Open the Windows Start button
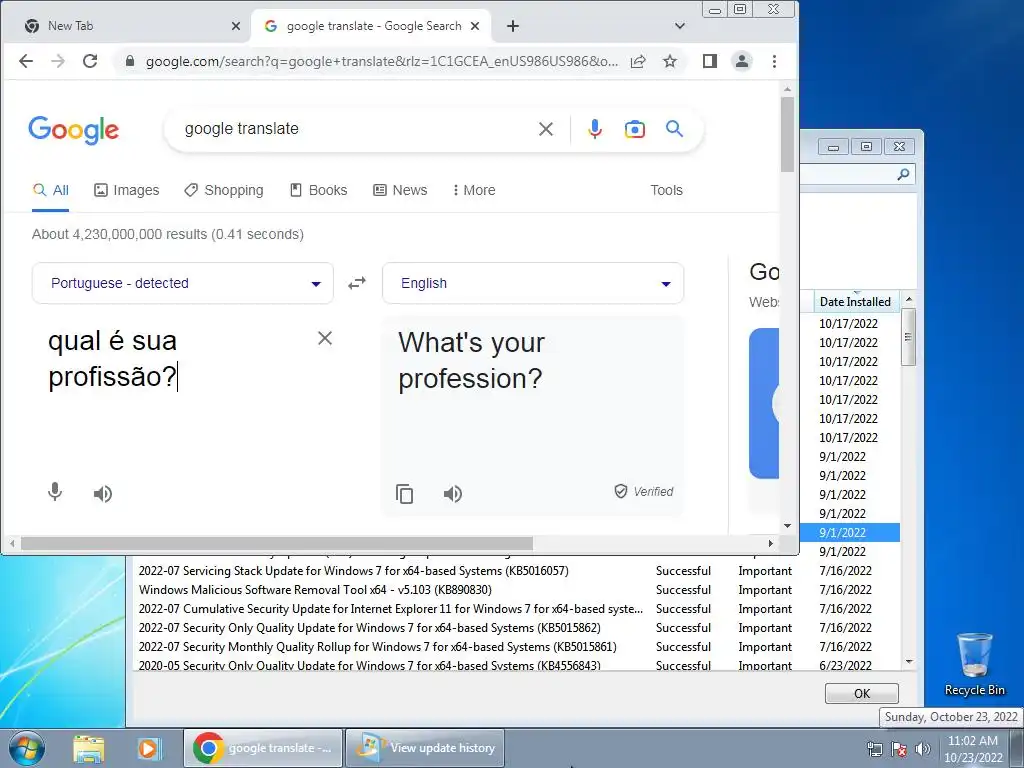The height and width of the screenshot is (768, 1024). pos(26,748)
